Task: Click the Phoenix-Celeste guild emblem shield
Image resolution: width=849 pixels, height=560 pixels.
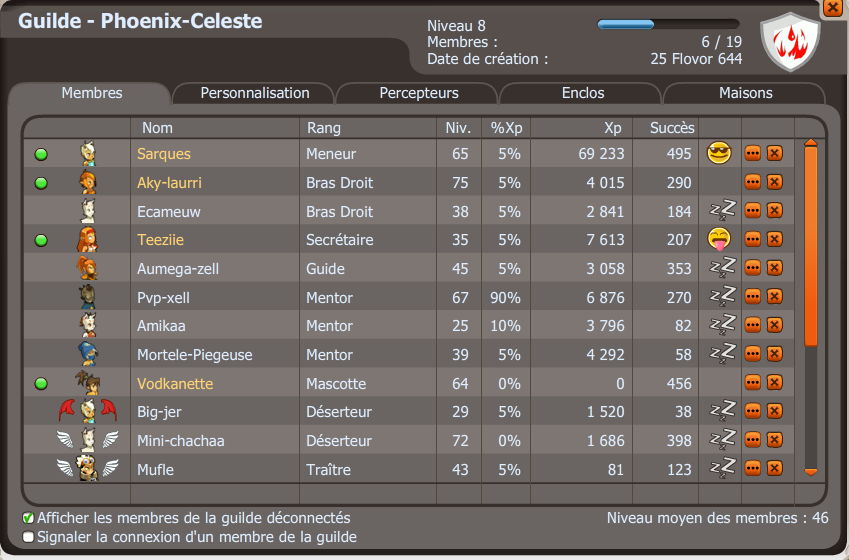Action: tap(790, 42)
